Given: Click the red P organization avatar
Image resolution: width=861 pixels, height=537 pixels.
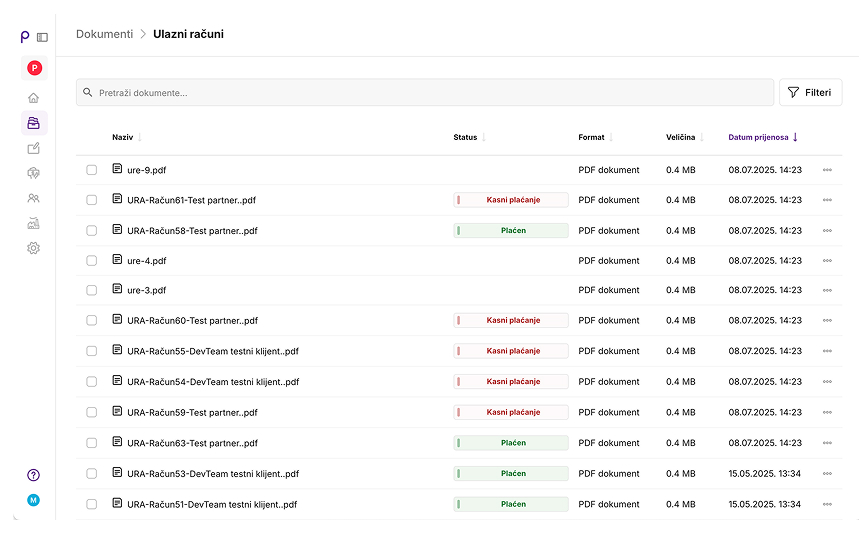Looking at the screenshot, I should 34,68.
